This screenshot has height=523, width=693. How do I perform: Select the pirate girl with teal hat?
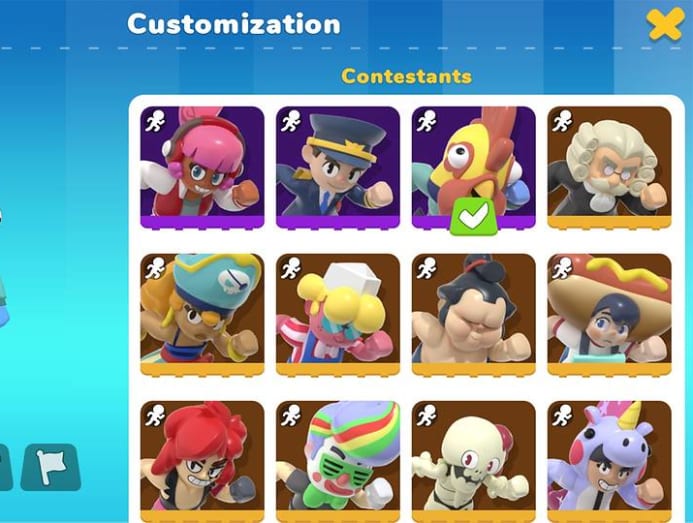click(x=202, y=314)
